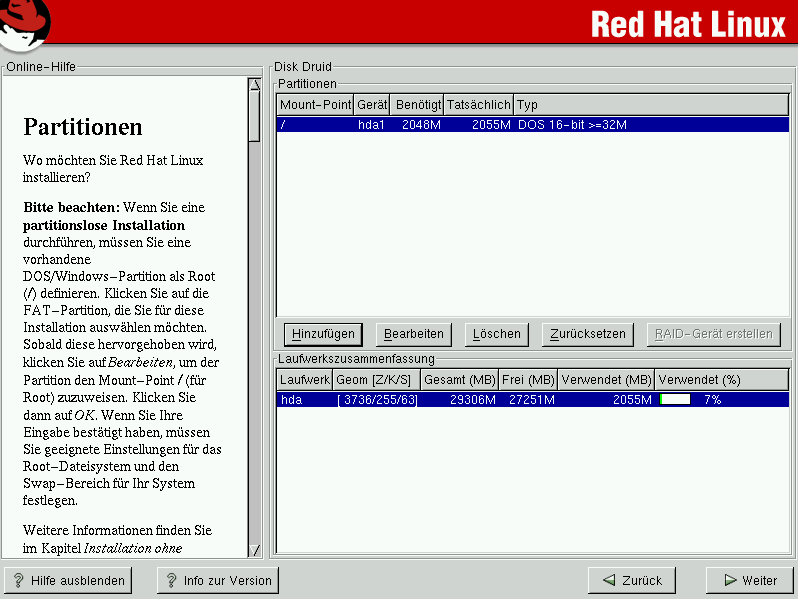Click the Laufwerk column header
798x599 pixels.
(x=304, y=380)
